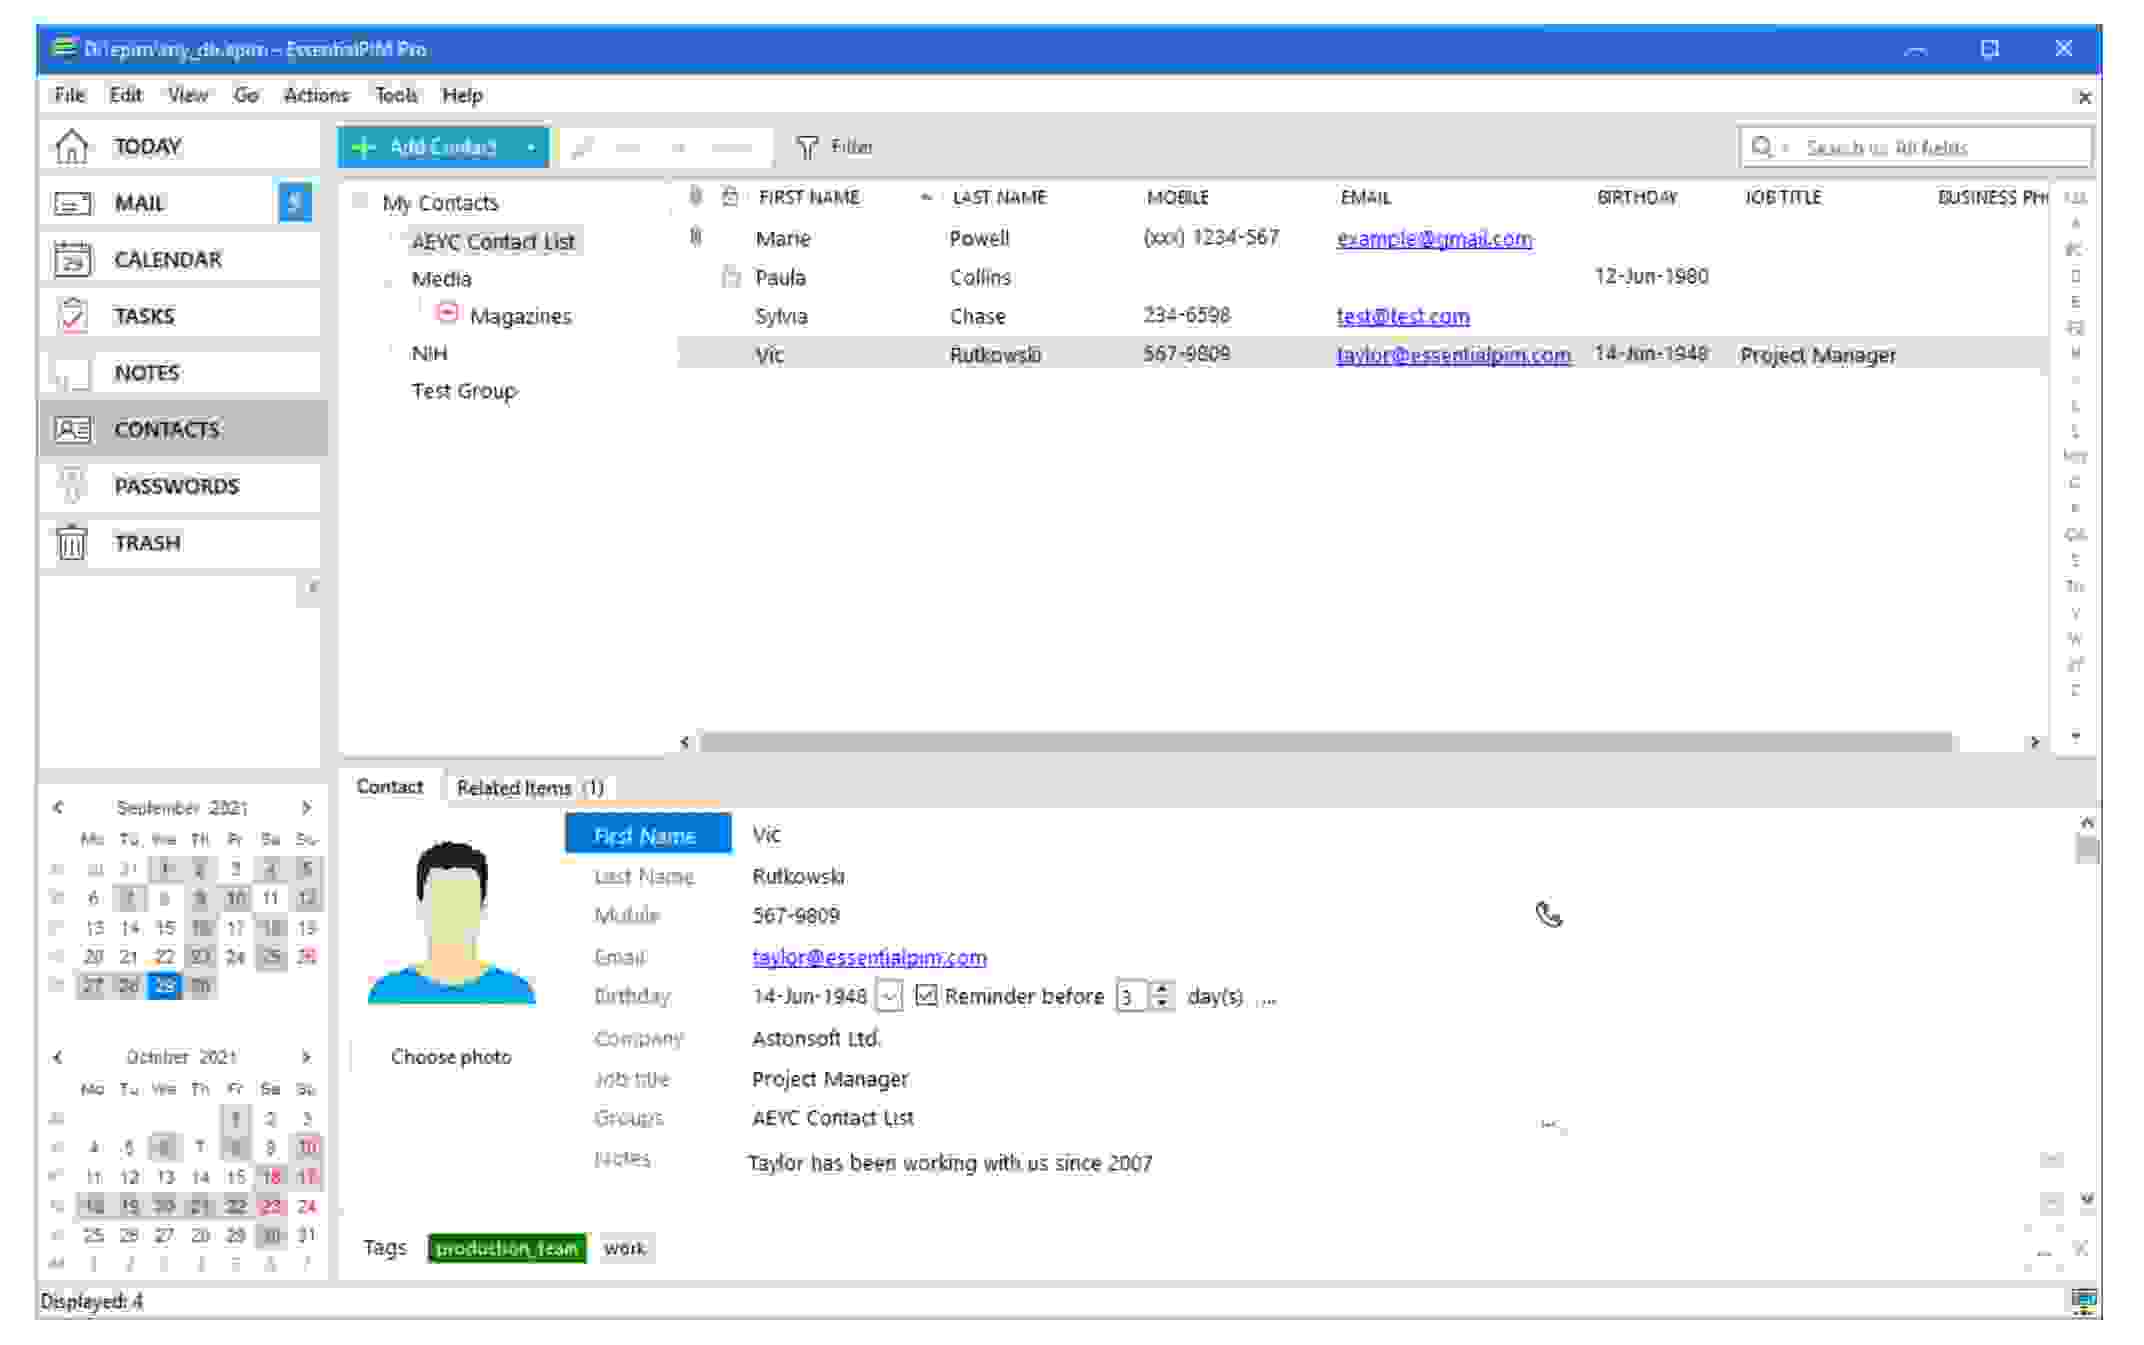2144x1345 pixels.
Task: Open the View menu
Action: click(188, 95)
